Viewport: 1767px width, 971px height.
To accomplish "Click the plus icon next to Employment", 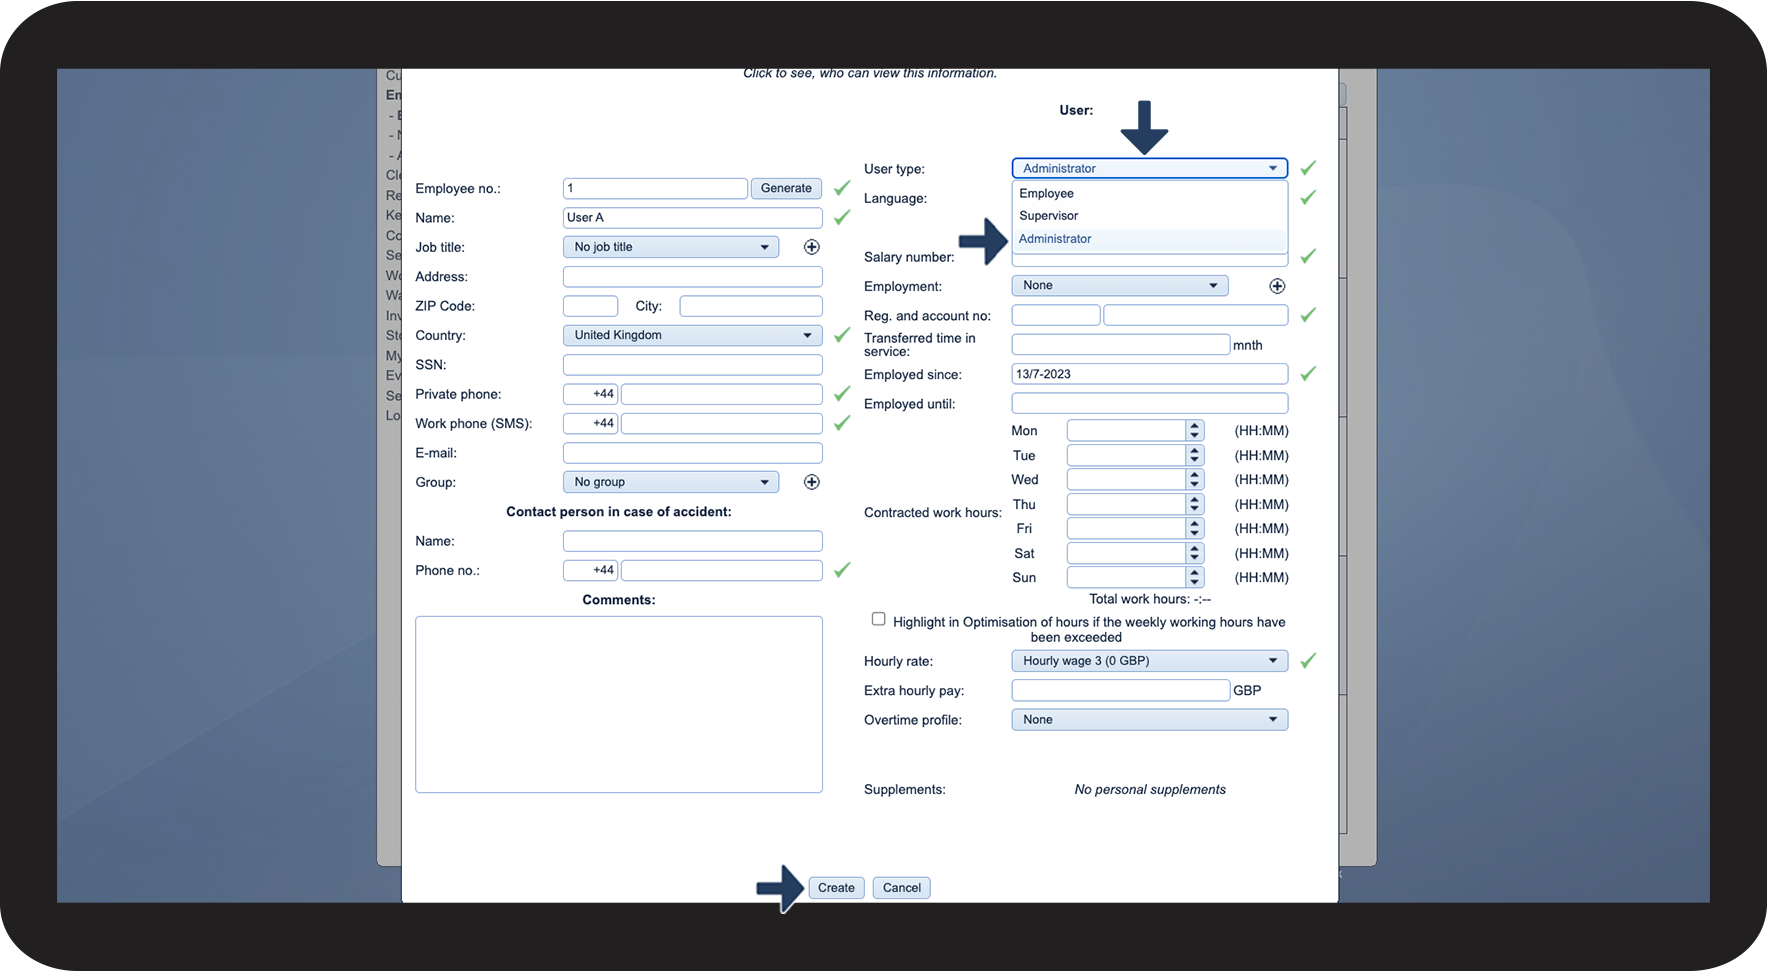I will point(1276,286).
